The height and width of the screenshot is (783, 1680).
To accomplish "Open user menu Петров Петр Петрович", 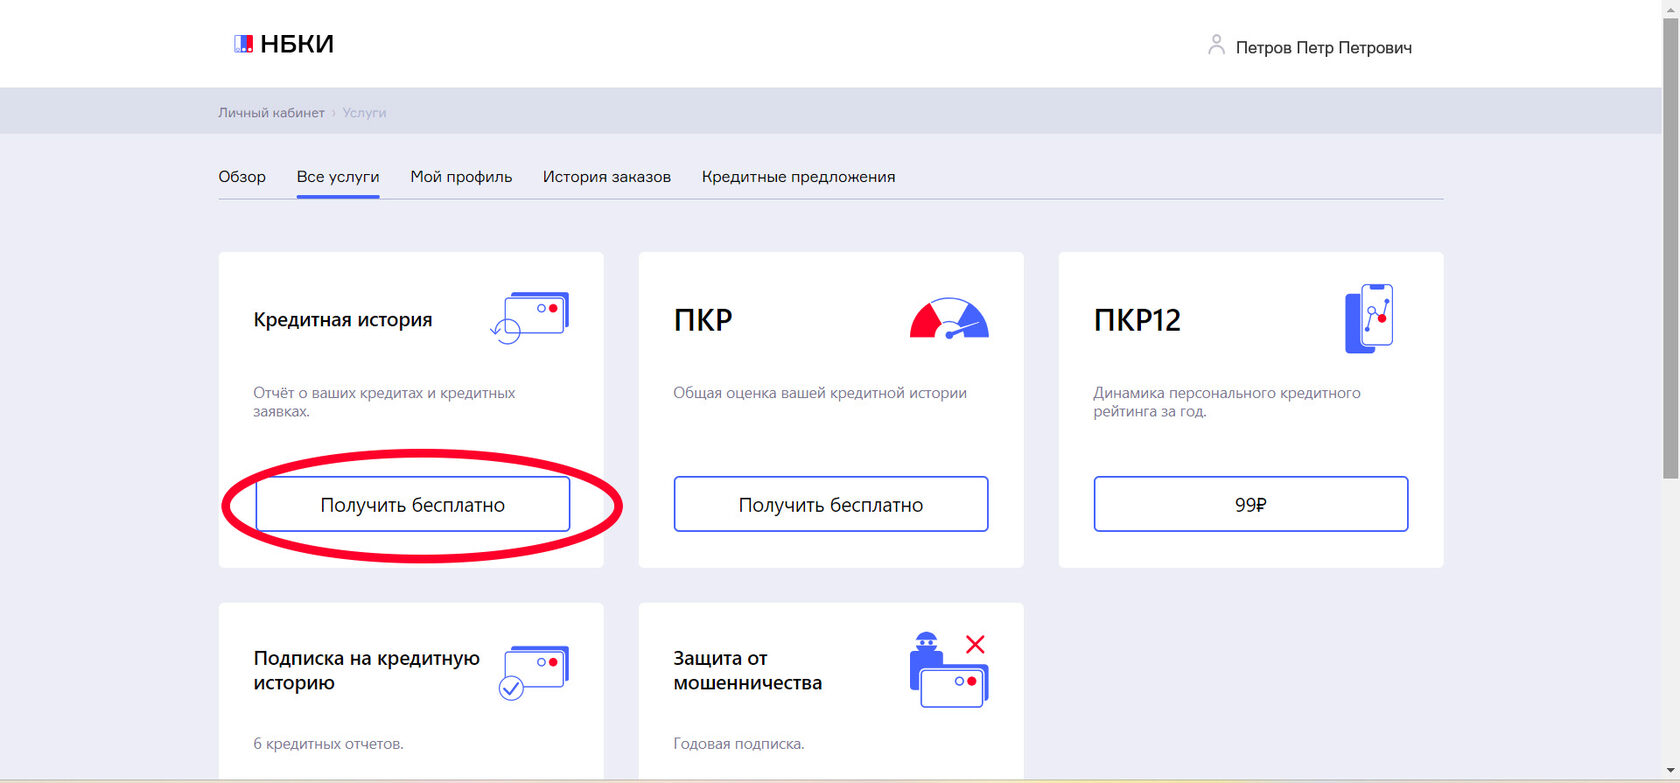I will (x=1323, y=47).
